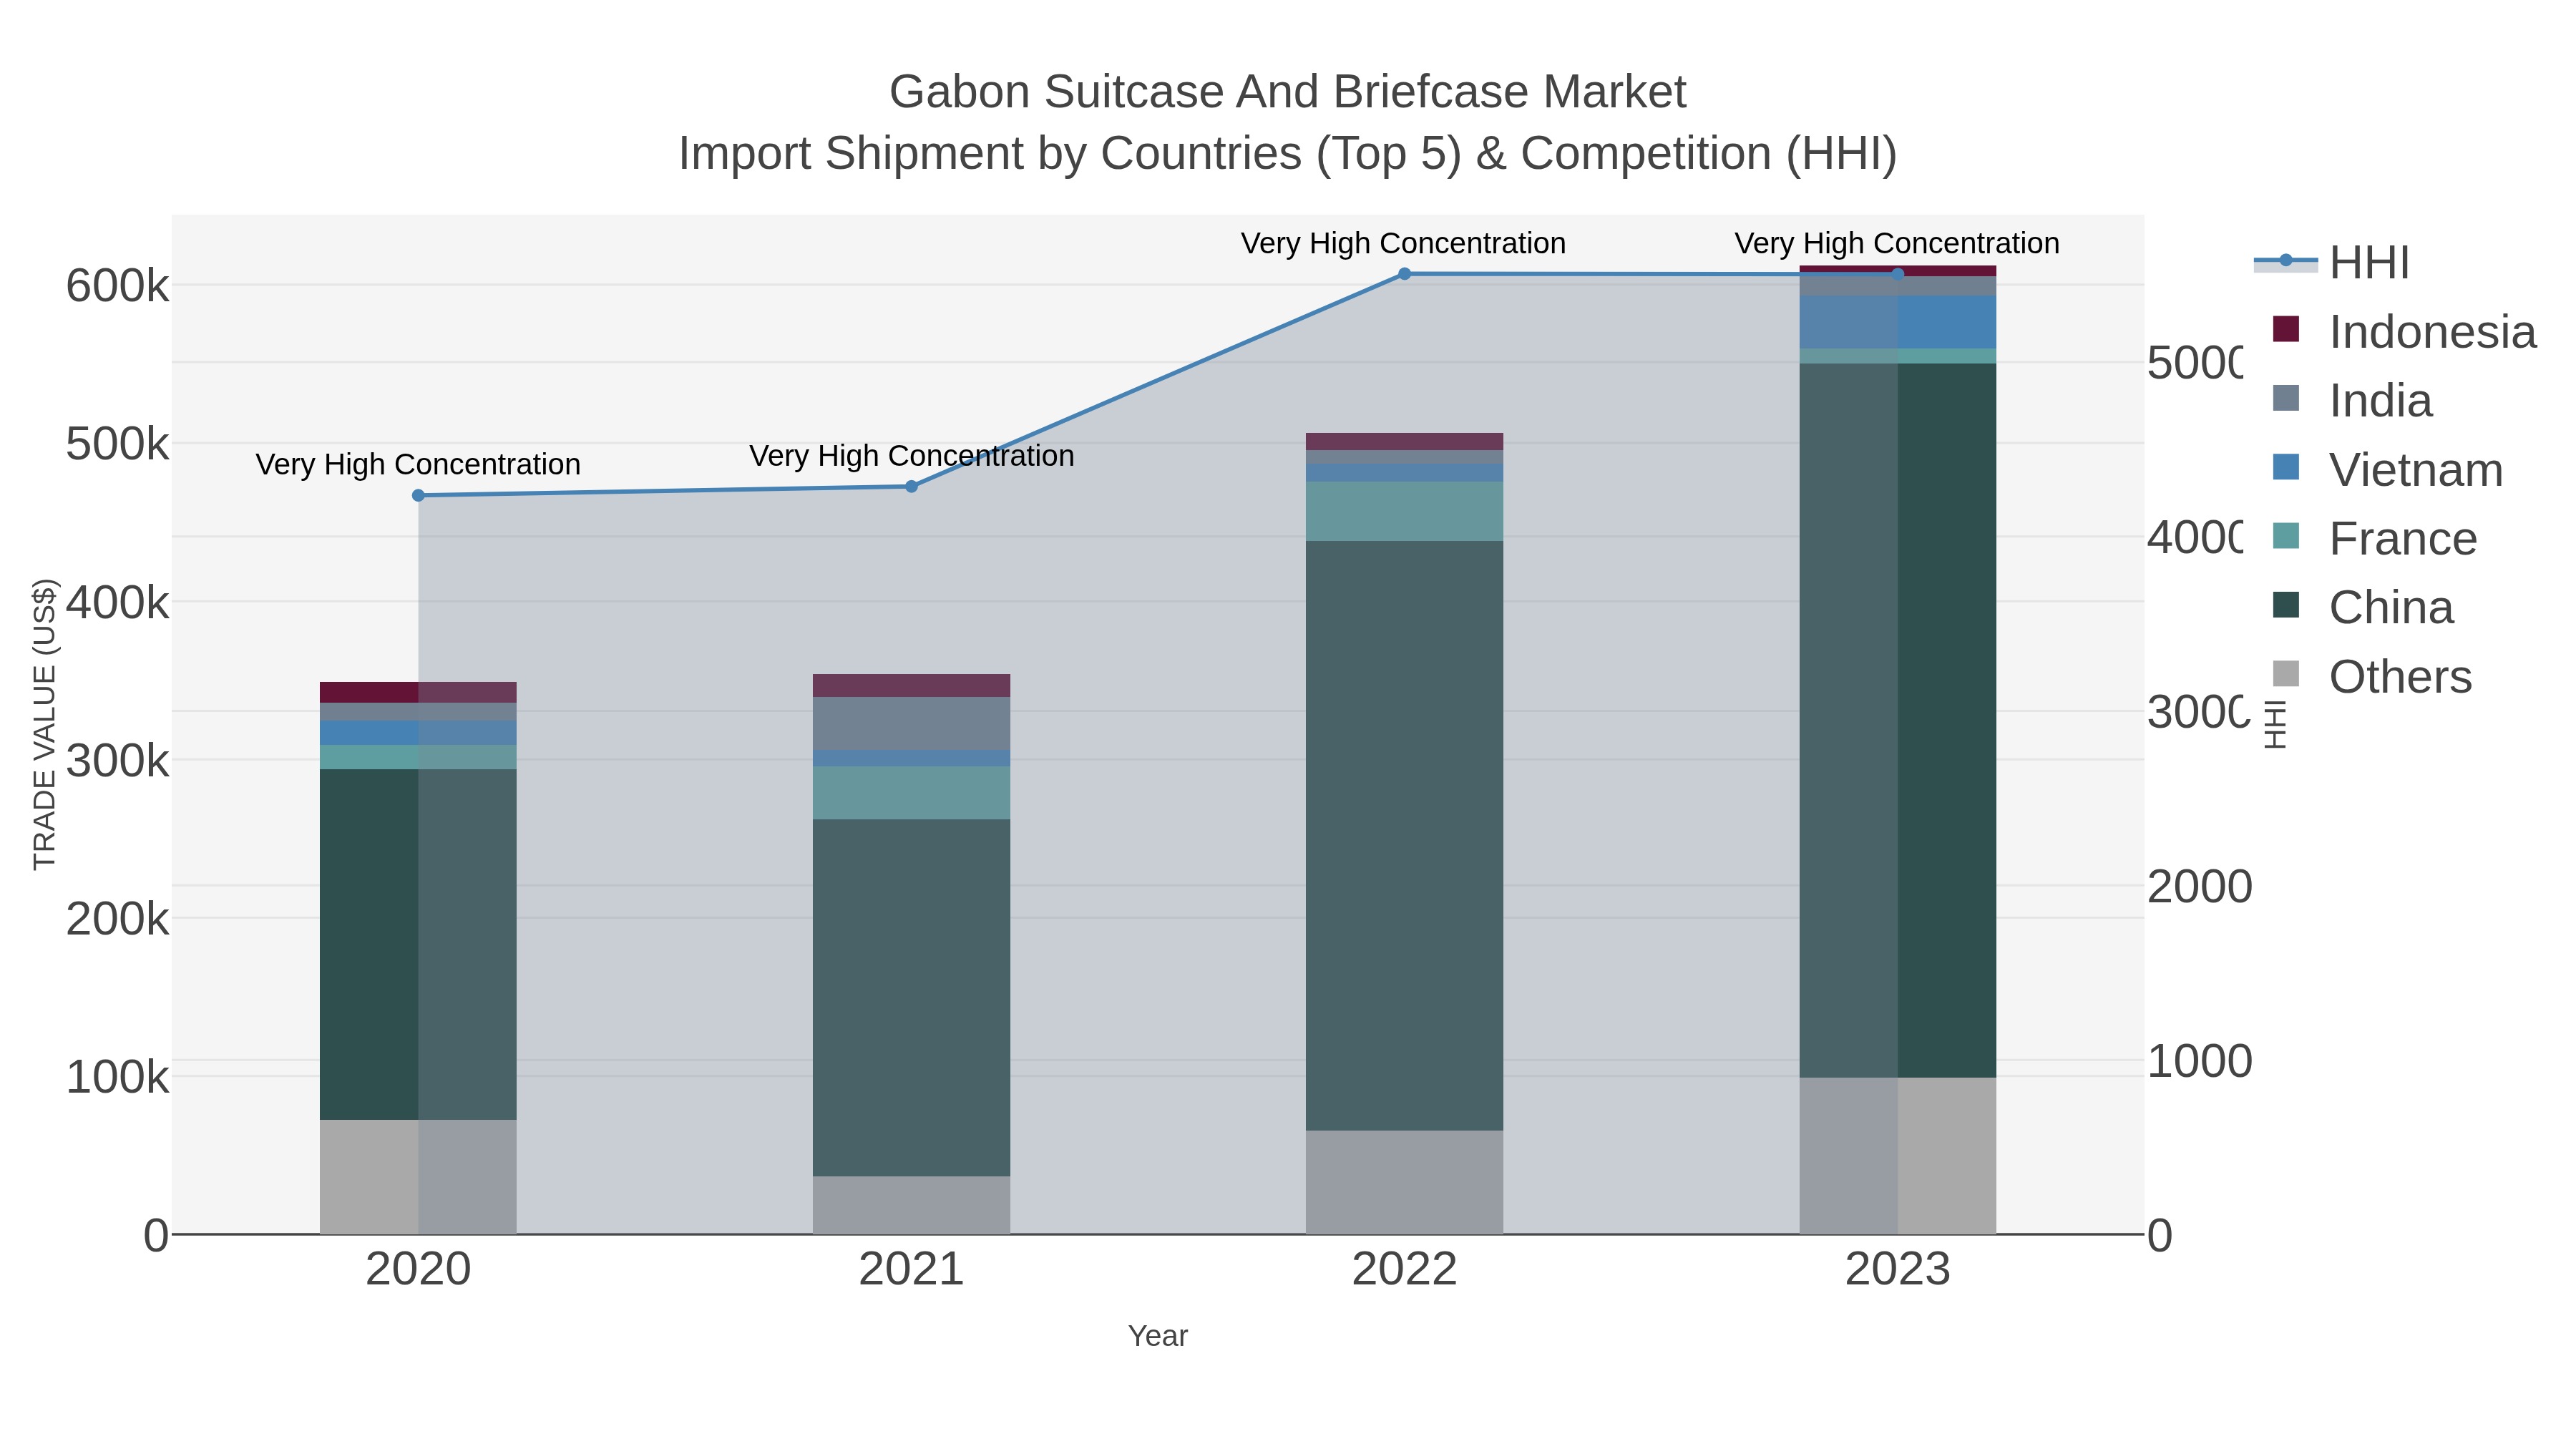Click the 2022 x-axis label
This screenshot has height=1449, width=2576.
1404,1269
